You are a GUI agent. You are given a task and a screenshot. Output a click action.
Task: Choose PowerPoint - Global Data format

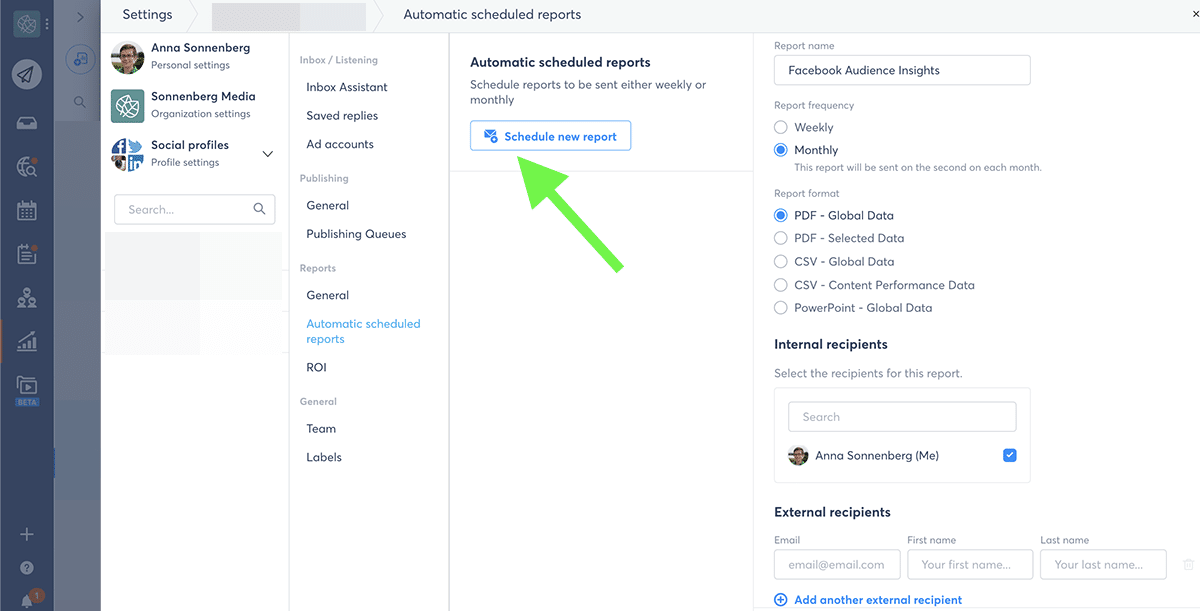[781, 308]
